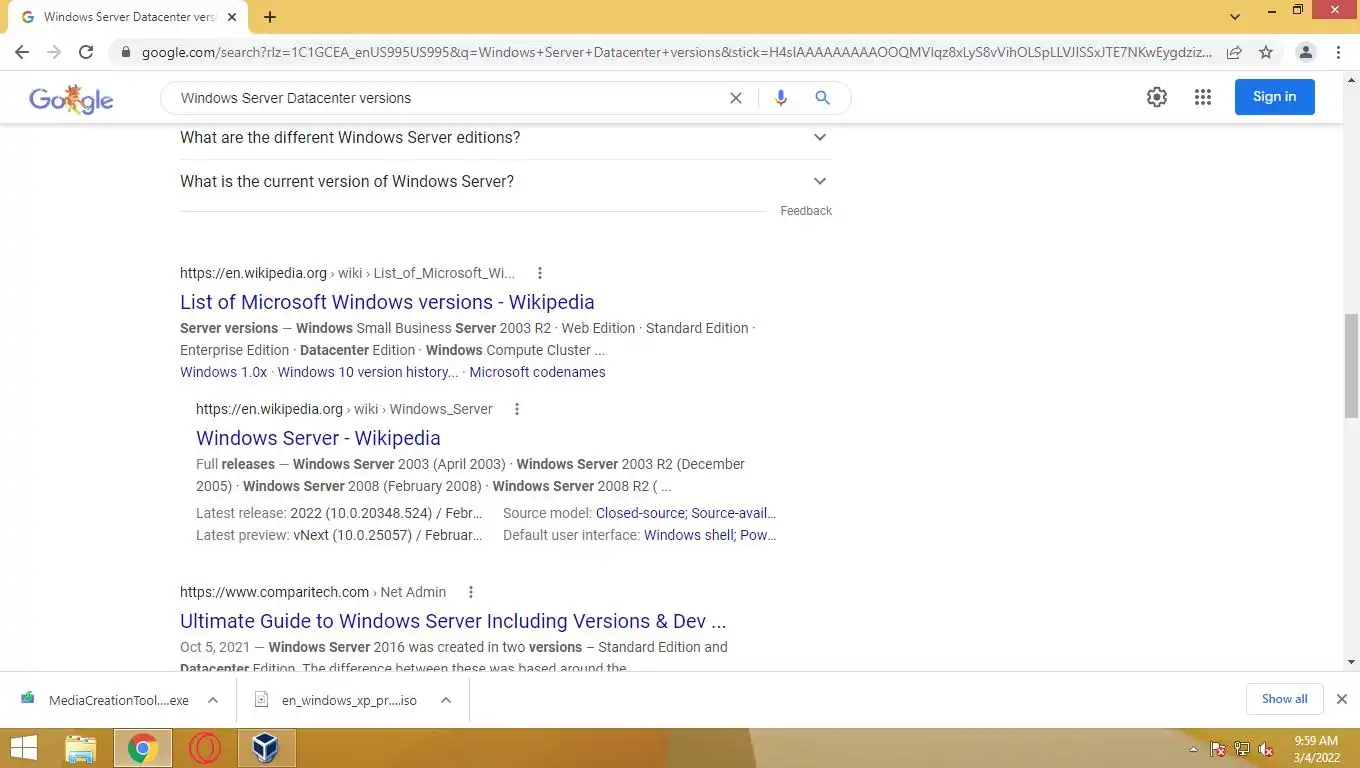This screenshot has width=1360, height=768.
Task: Open Google quick settings gear
Action: point(1157,97)
